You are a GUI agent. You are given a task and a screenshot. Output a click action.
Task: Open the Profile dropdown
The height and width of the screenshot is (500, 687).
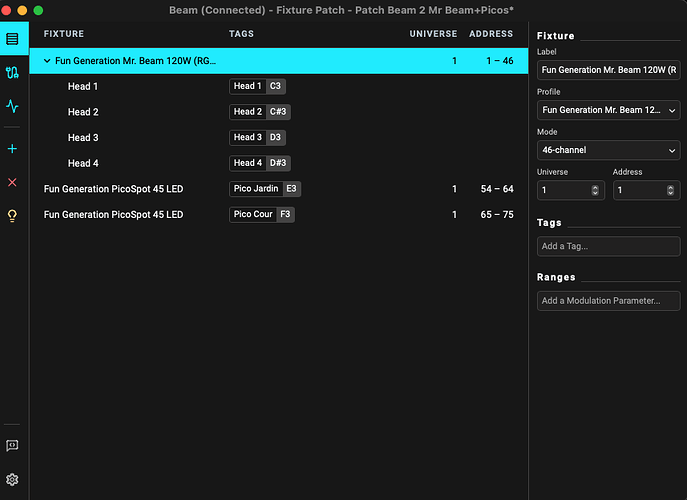click(608, 110)
